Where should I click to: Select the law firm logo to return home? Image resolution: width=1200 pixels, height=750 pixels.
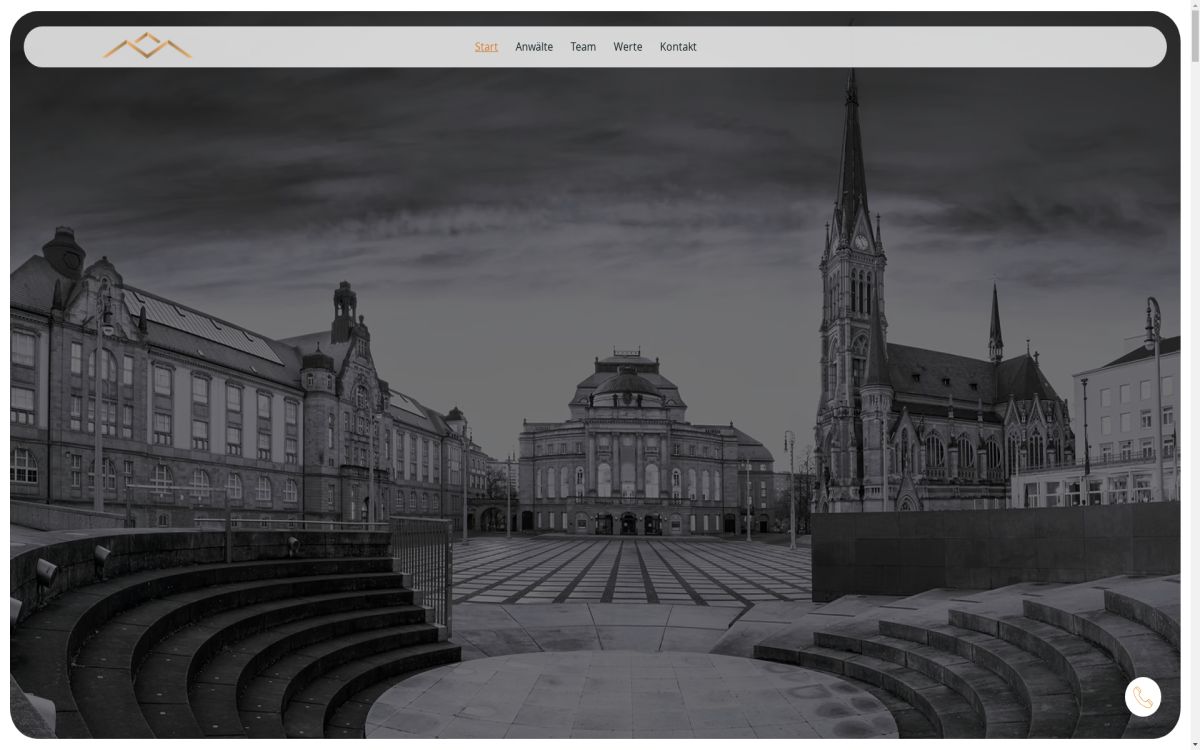click(x=148, y=46)
